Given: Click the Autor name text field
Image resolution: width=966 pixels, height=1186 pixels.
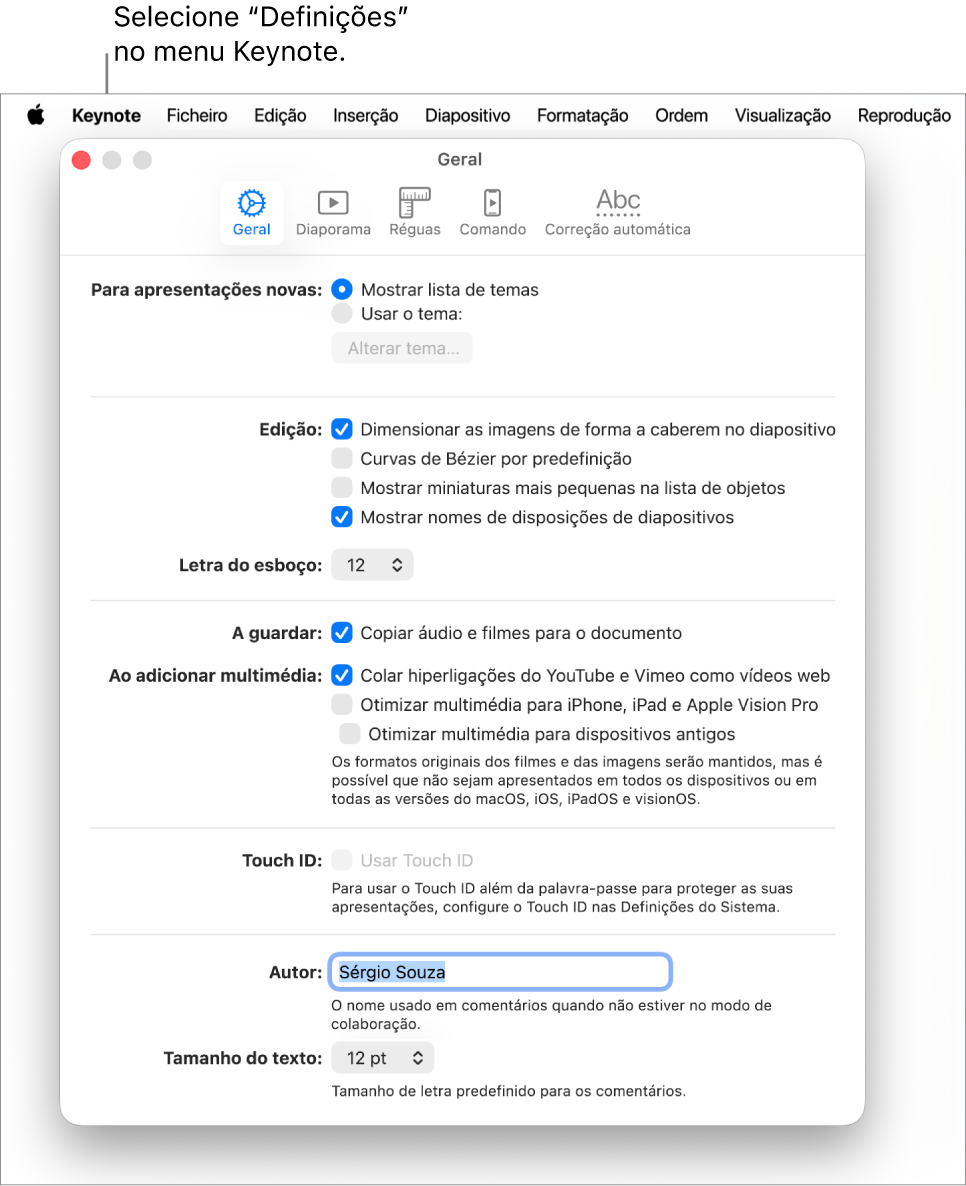Looking at the screenshot, I should tap(500, 972).
